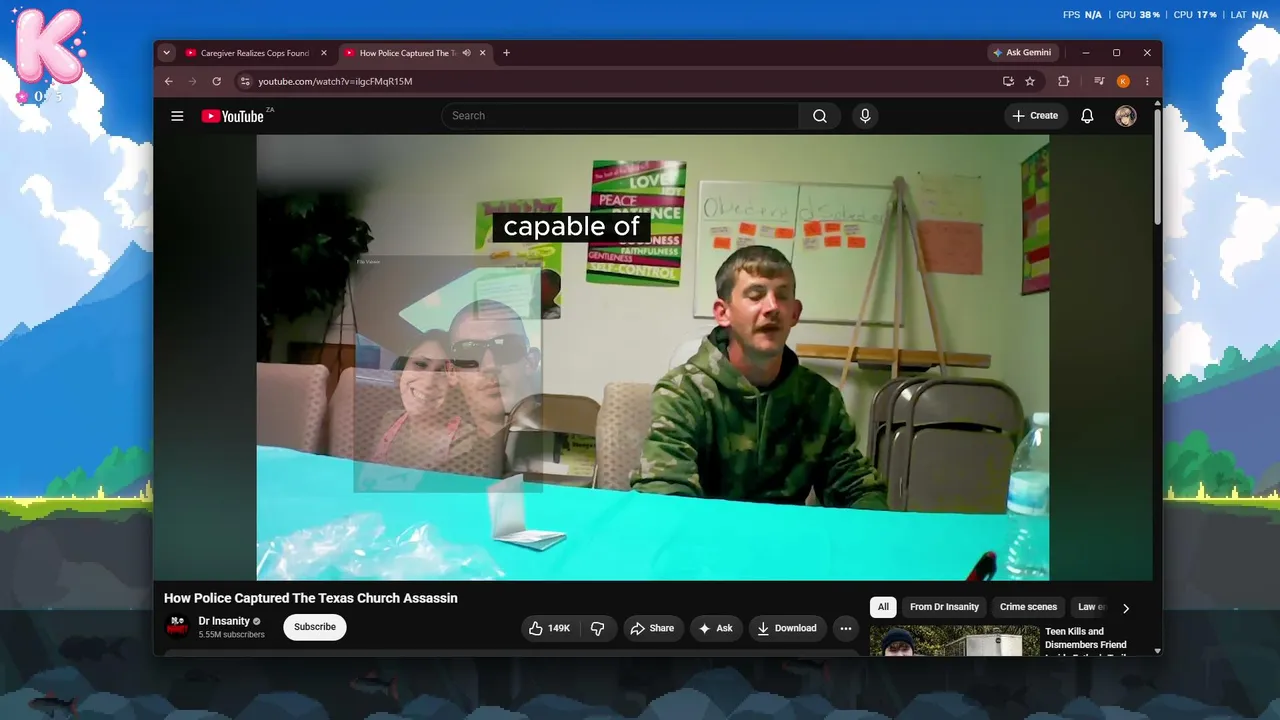Open the YouTube account avatar menu

(x=1126, y=116)
